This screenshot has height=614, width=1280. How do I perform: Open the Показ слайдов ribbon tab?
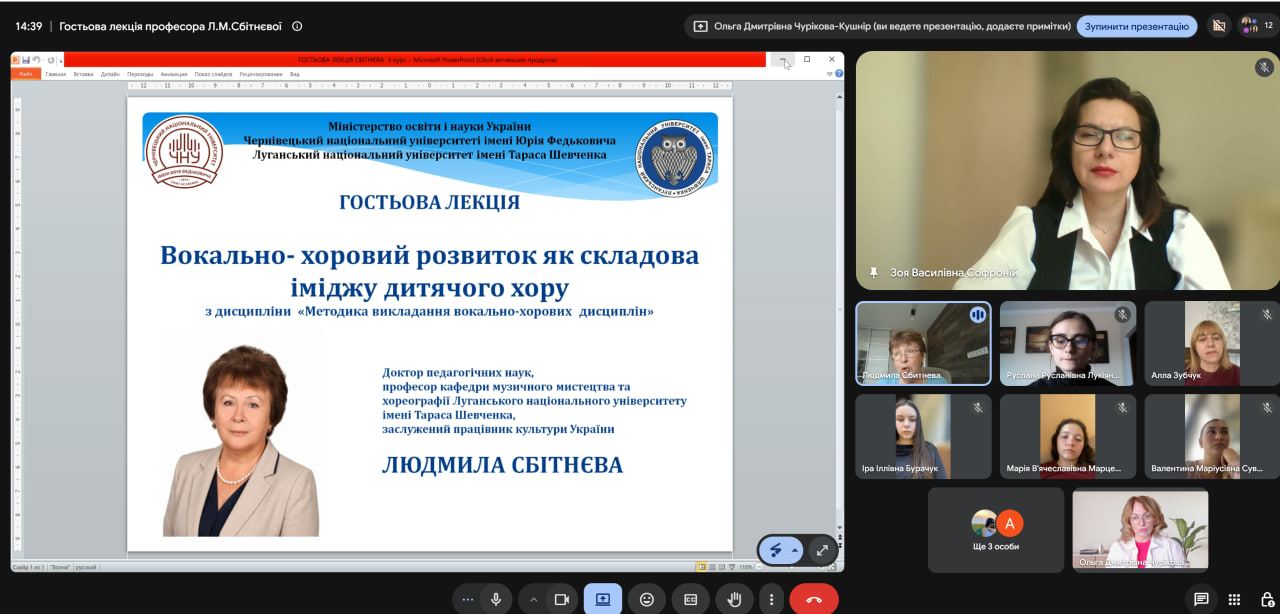click(213, 74)
